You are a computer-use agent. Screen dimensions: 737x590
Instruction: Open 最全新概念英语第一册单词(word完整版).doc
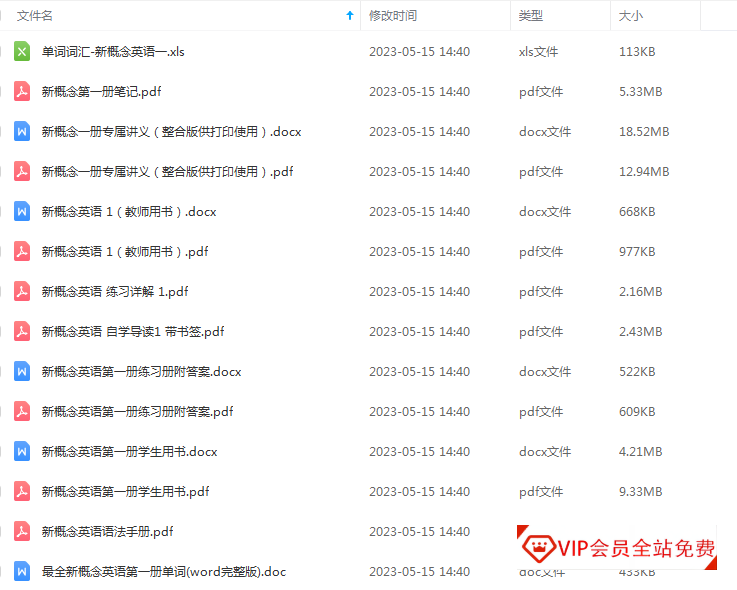tap(164, 571)
